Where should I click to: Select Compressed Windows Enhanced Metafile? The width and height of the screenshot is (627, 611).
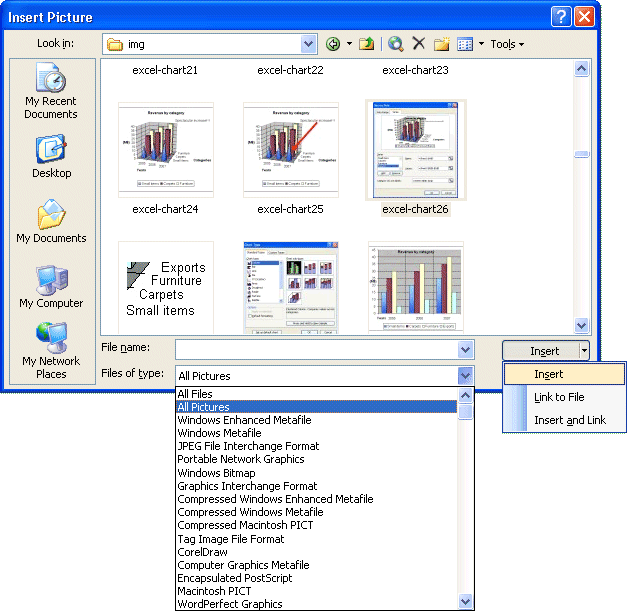pos(317,499)
